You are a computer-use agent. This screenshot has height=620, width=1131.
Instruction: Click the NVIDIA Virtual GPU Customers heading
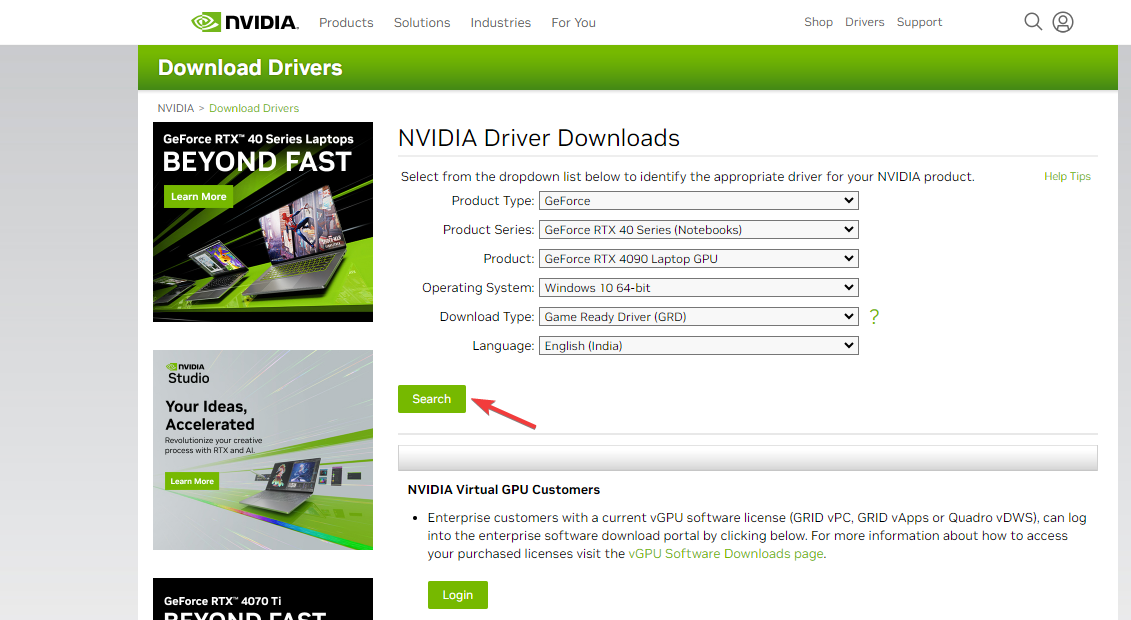503,490
